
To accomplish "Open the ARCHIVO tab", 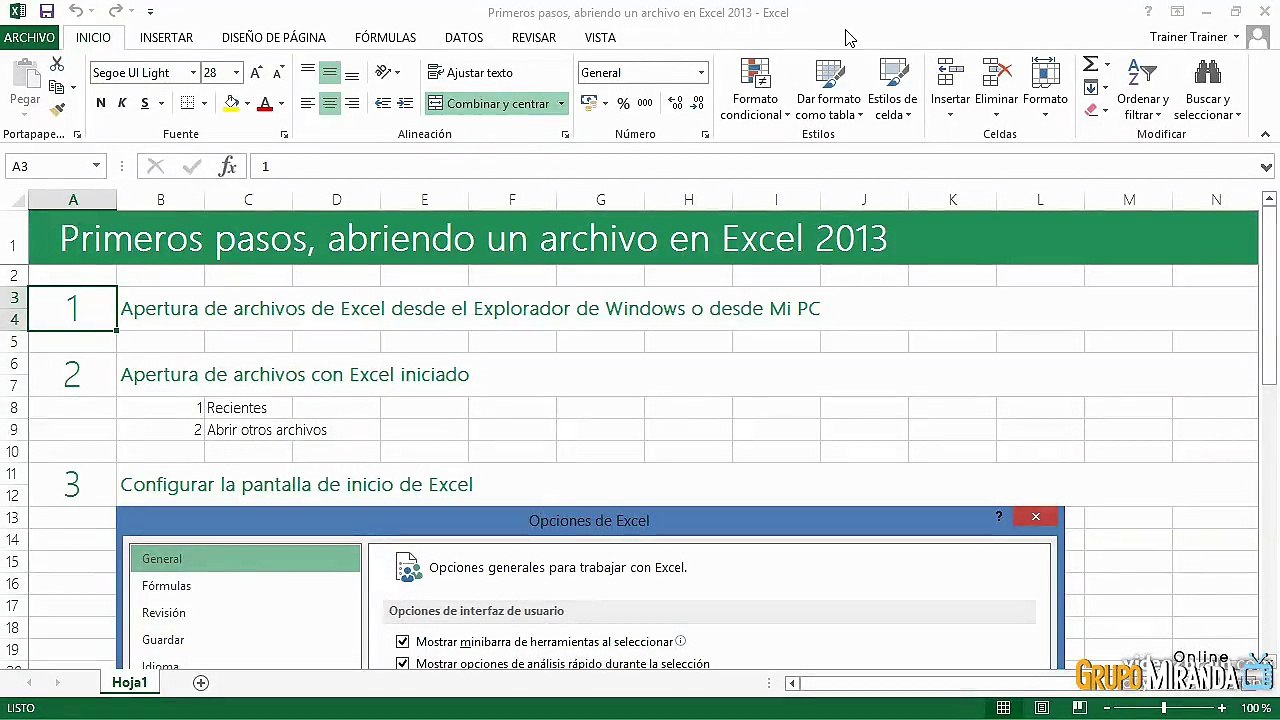I will click(29, 37).
